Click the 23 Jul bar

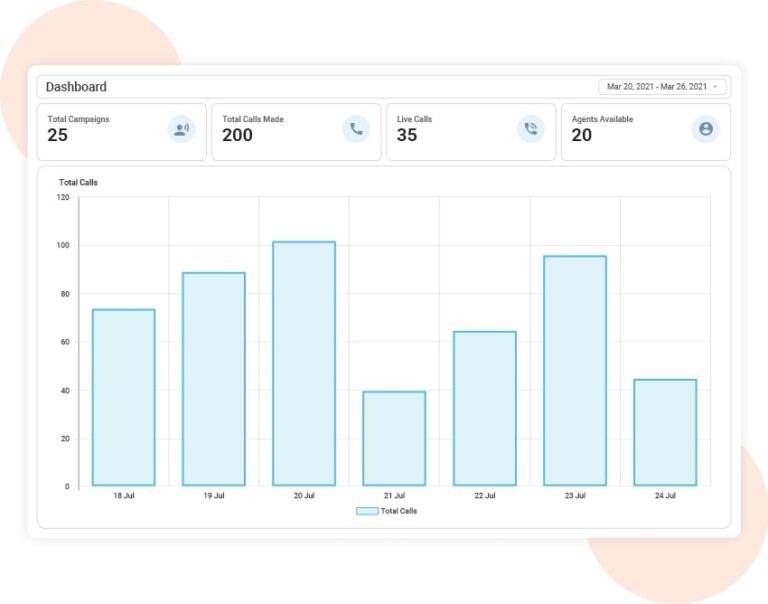(575, 371)
